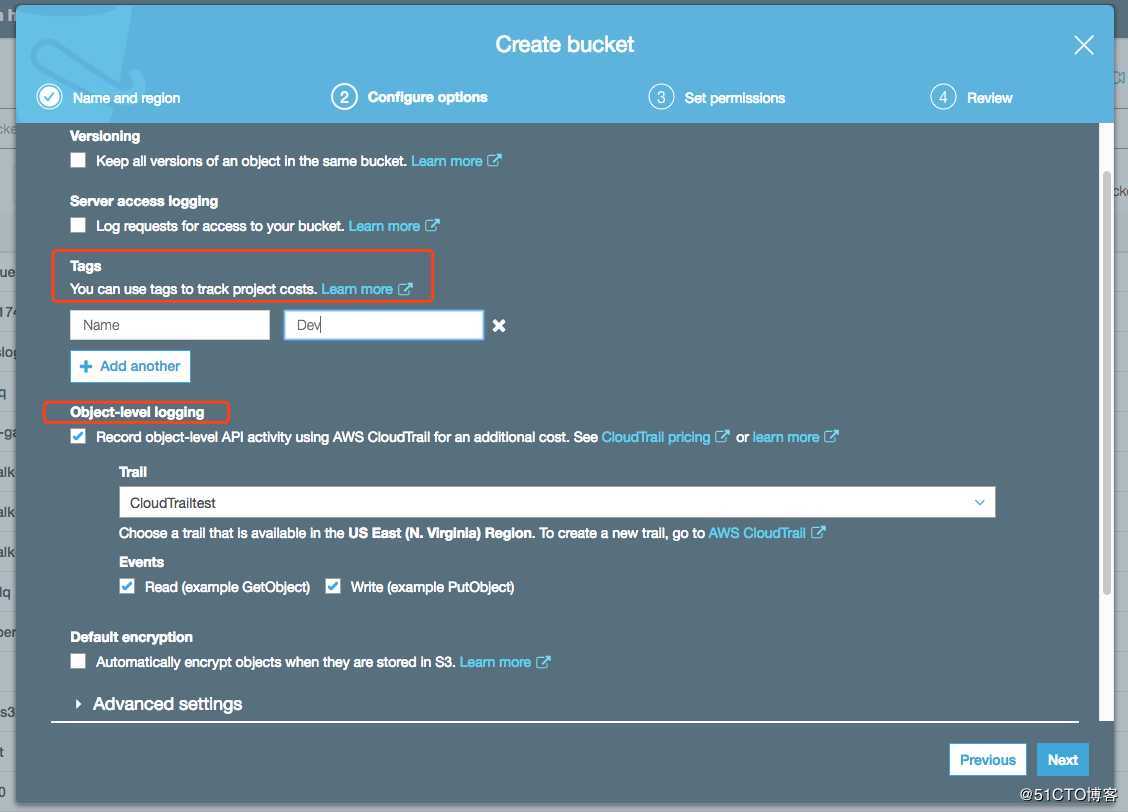Select the Configure options step
The height and width of the screenshot is (812, 1128).
427,97
